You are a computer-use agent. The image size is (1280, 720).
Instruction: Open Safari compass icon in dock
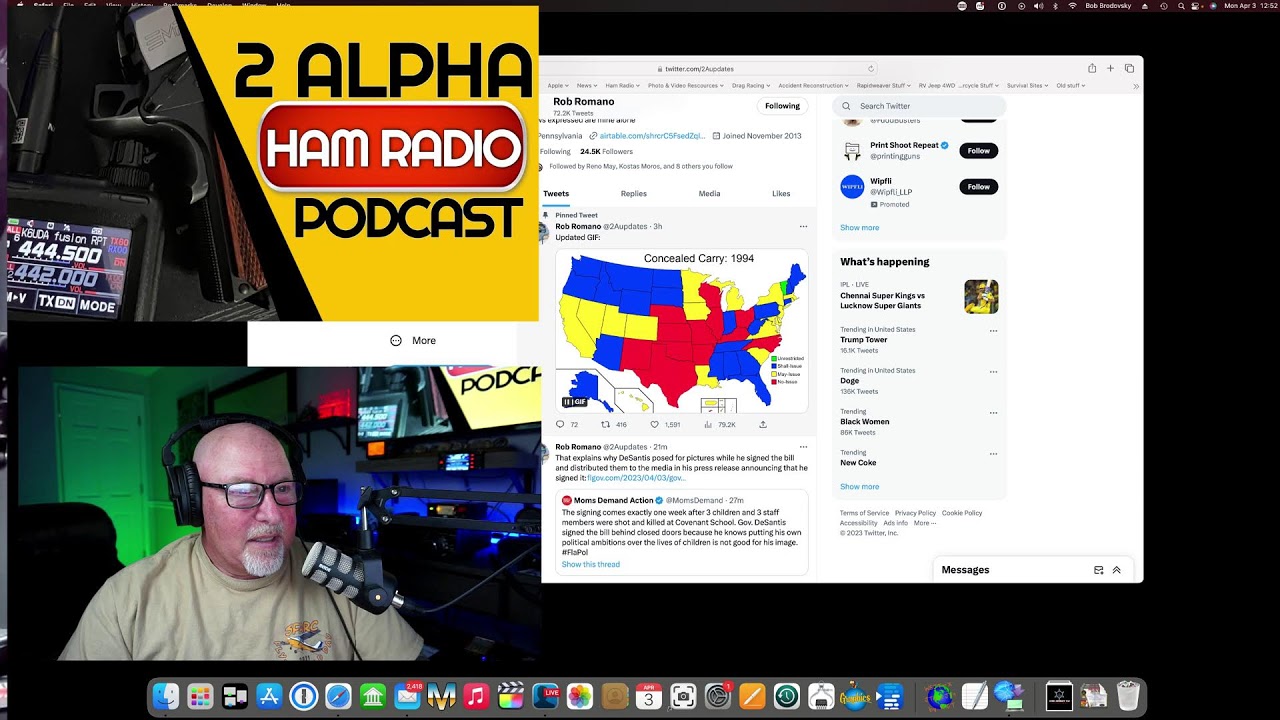tap(338, 696)
